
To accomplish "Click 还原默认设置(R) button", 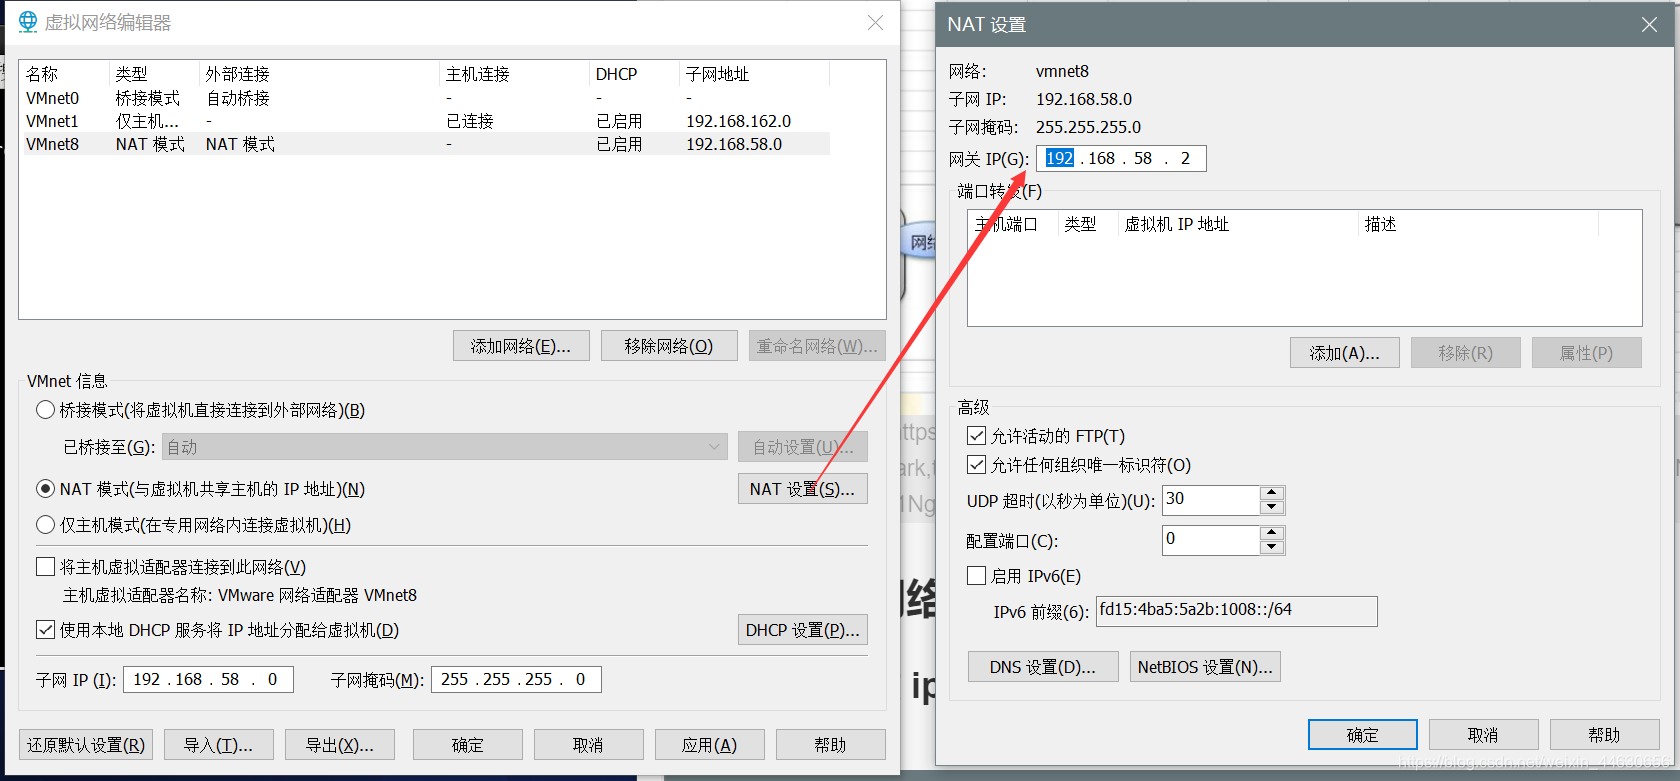I will (x=86, y=745).
